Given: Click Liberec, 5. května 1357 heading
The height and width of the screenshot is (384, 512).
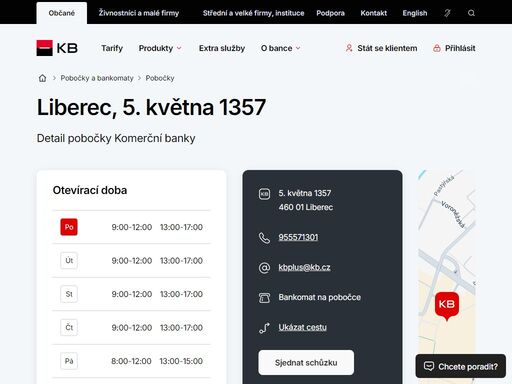Looking at the screenshot, I should click(x=151, y=107).
